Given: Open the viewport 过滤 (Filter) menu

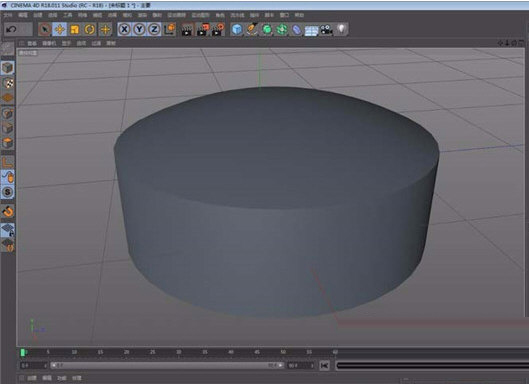Looking at the screenshot, I should (x=96, y=44).
